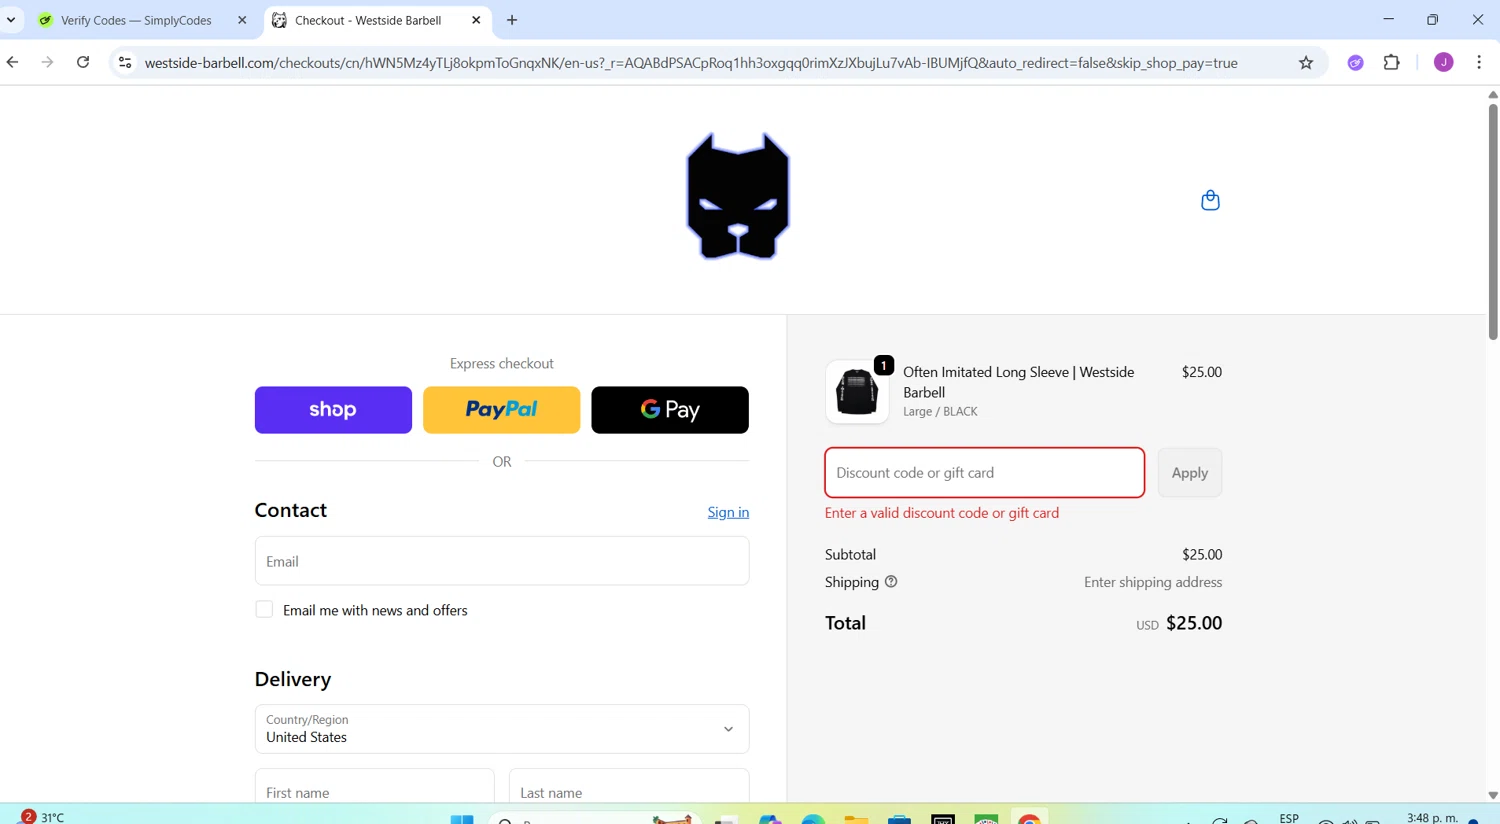Image resolution: width=1500 pixels, height=824 pixels.
Task: Open the shopping bag cart icon
Action: point(1210,200)
